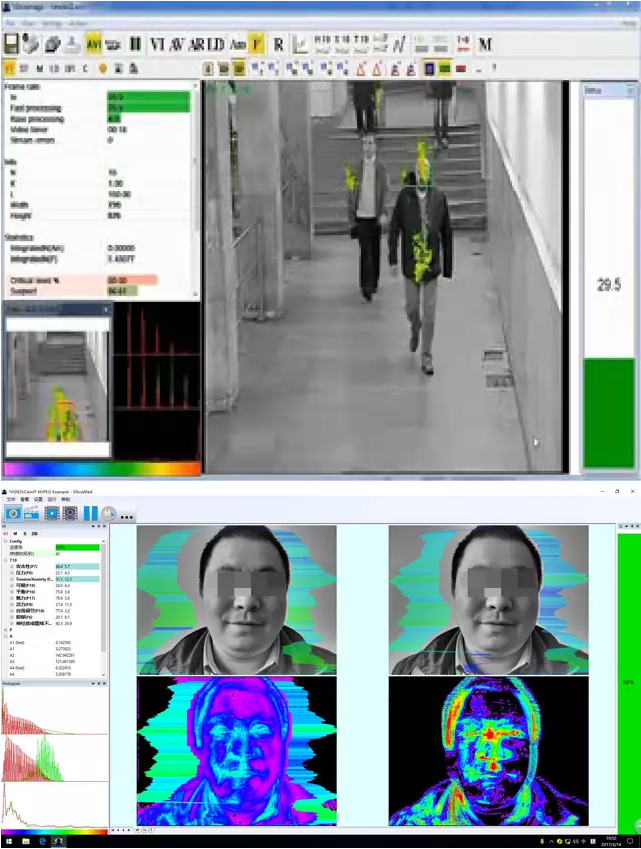Screen dimensions: 641x849
Task: Toggle the Tension/Anxiety parameter checkbox
Action: 11,579
